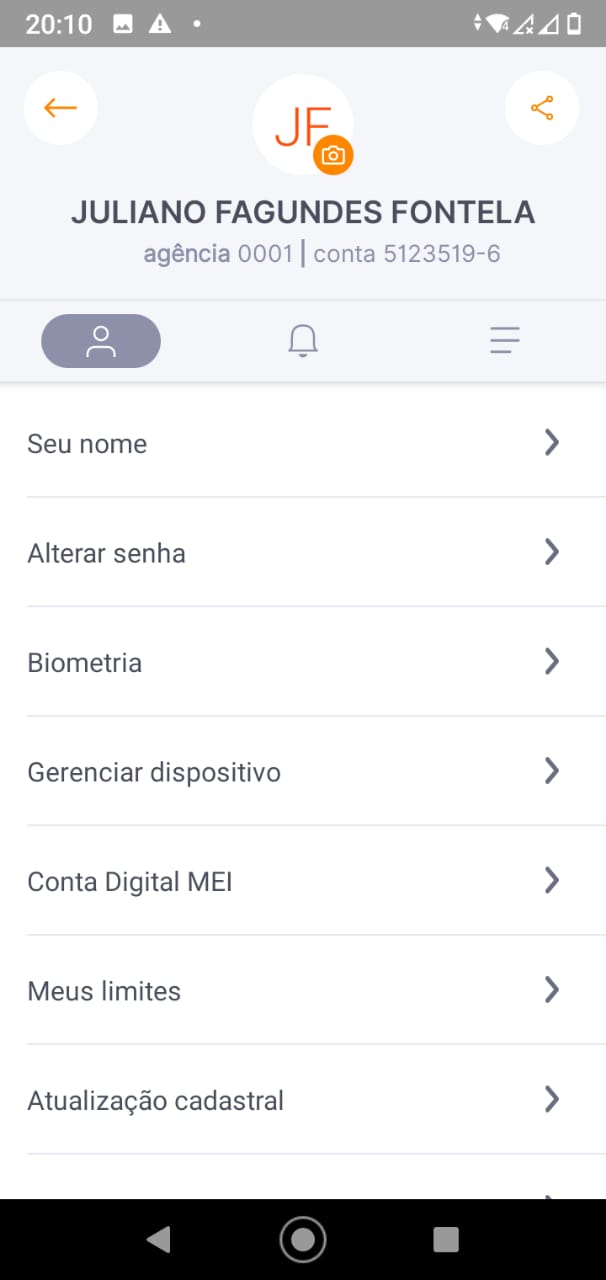
Task: Tap chevron beside Meus limites
Action: 551,990
